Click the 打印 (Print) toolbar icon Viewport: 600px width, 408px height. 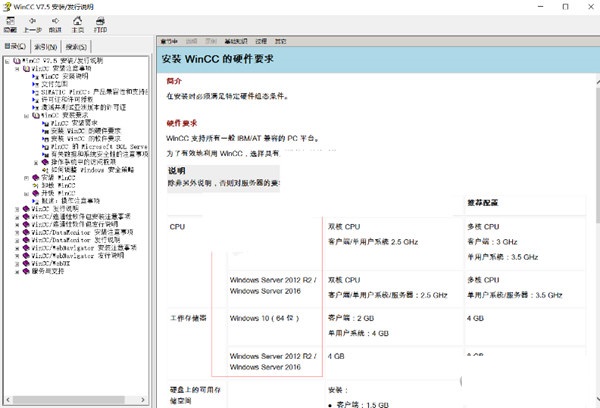click(100, 25)
